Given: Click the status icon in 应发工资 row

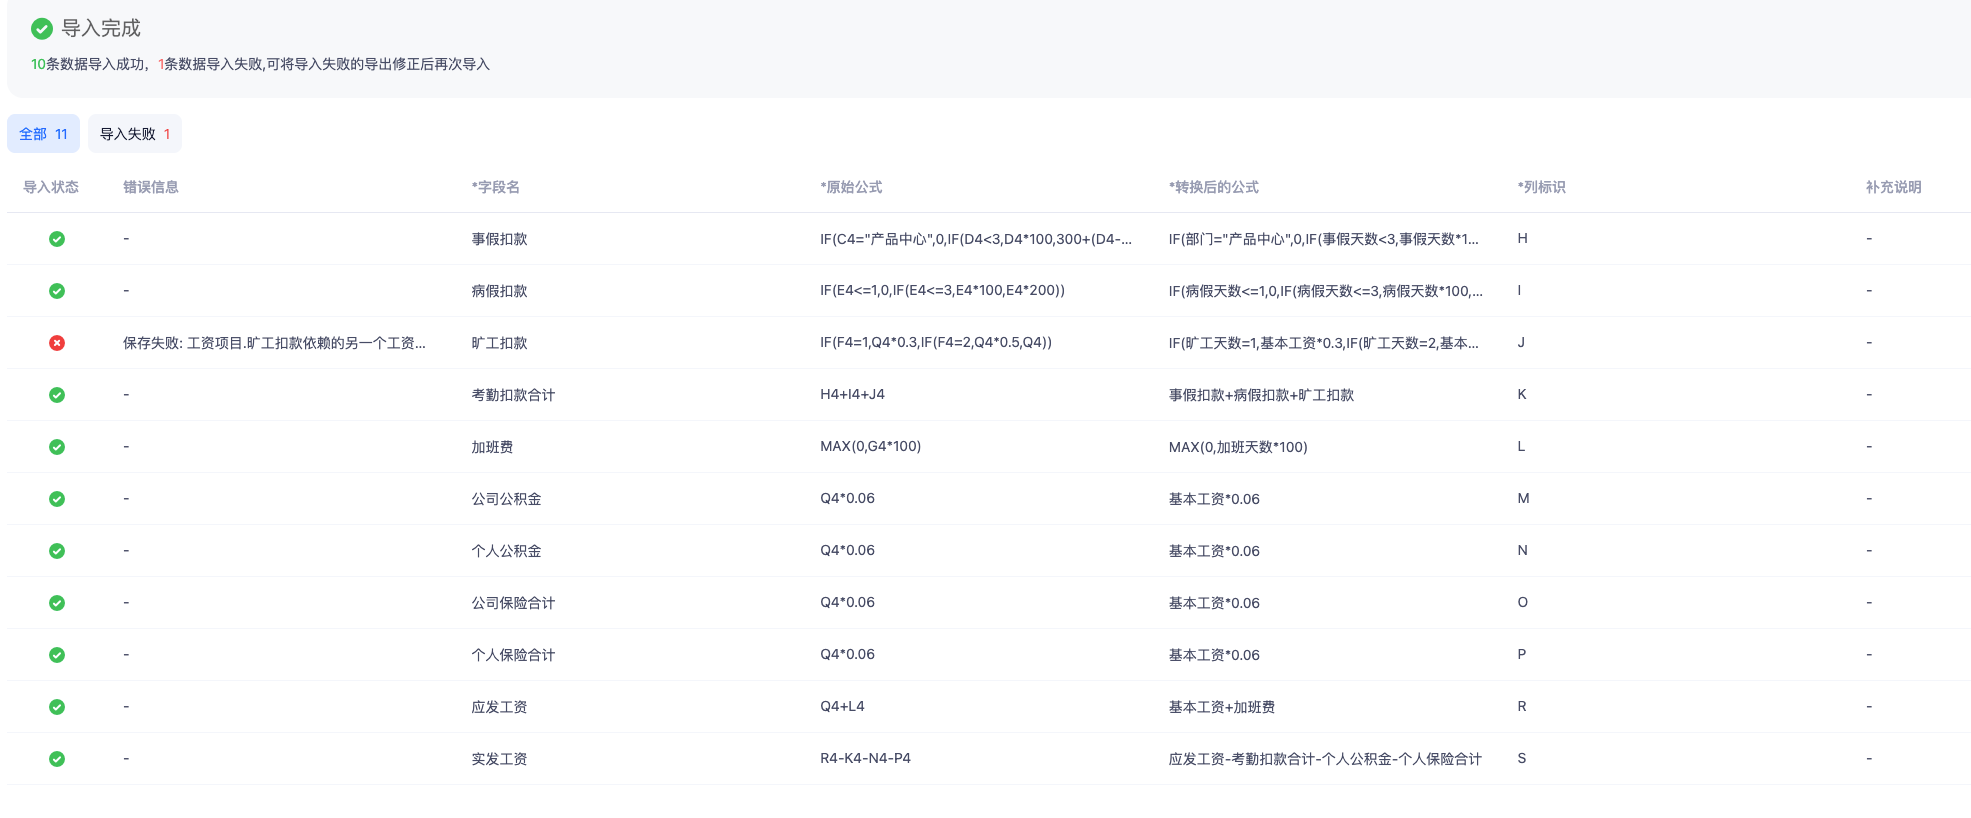Looking at the screenshot, I should [x=57, y=707].
